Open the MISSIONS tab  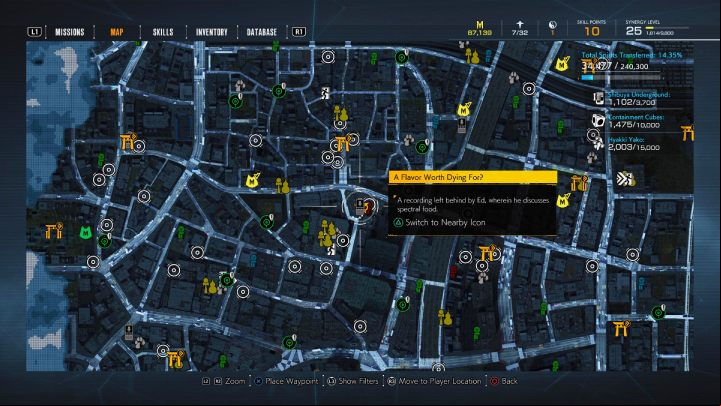[x=69, y=32]
